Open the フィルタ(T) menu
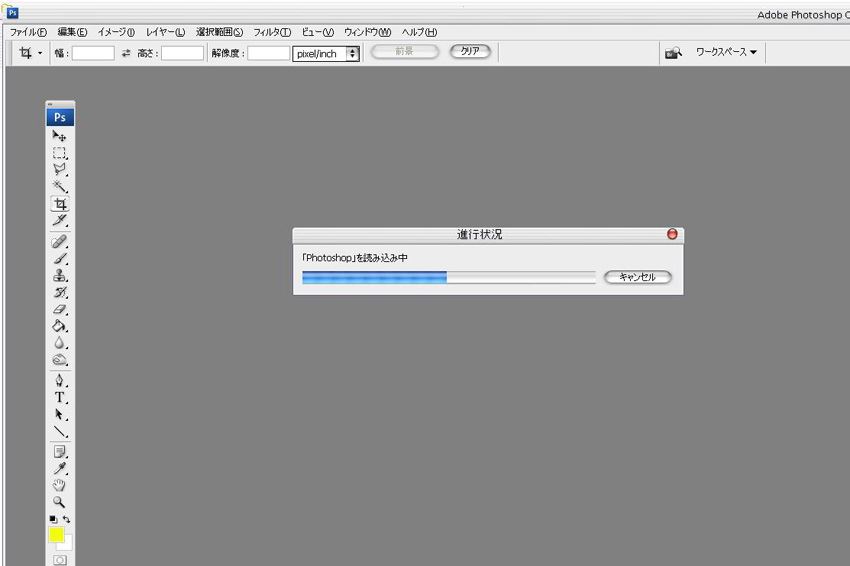 (x=272, y=32)
